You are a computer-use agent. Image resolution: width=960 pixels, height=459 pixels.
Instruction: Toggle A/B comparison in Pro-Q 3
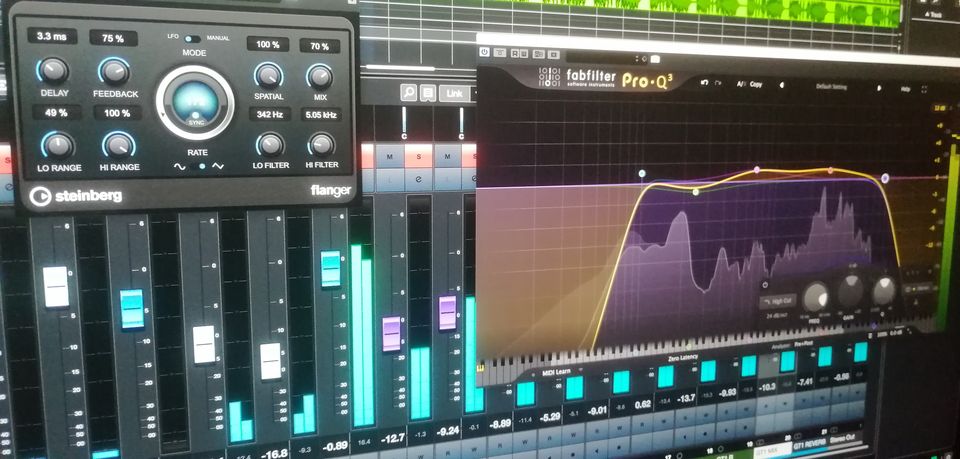pyautogui.click(x=740, y=83)
